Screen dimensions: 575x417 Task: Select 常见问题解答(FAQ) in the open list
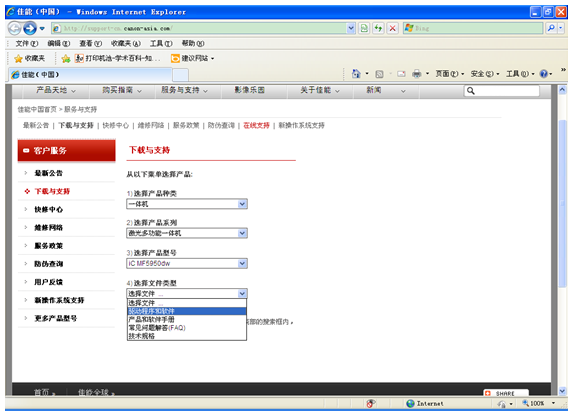(x=187, y=328)
